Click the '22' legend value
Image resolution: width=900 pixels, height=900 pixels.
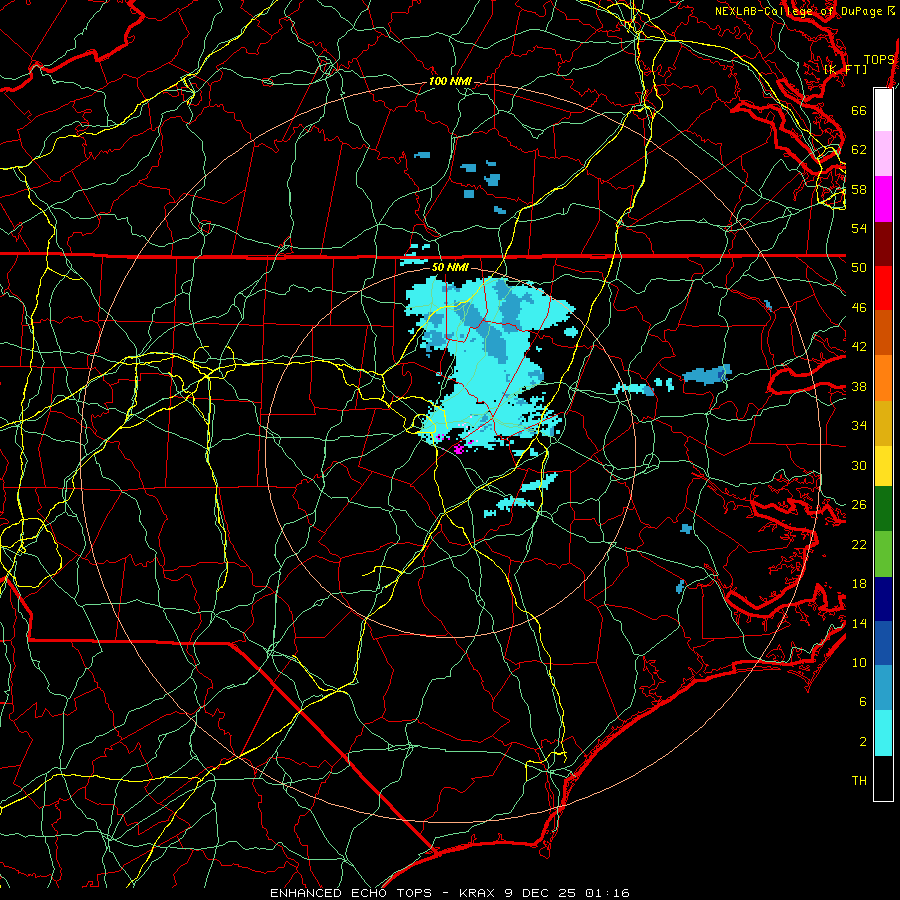coord(859,544)
